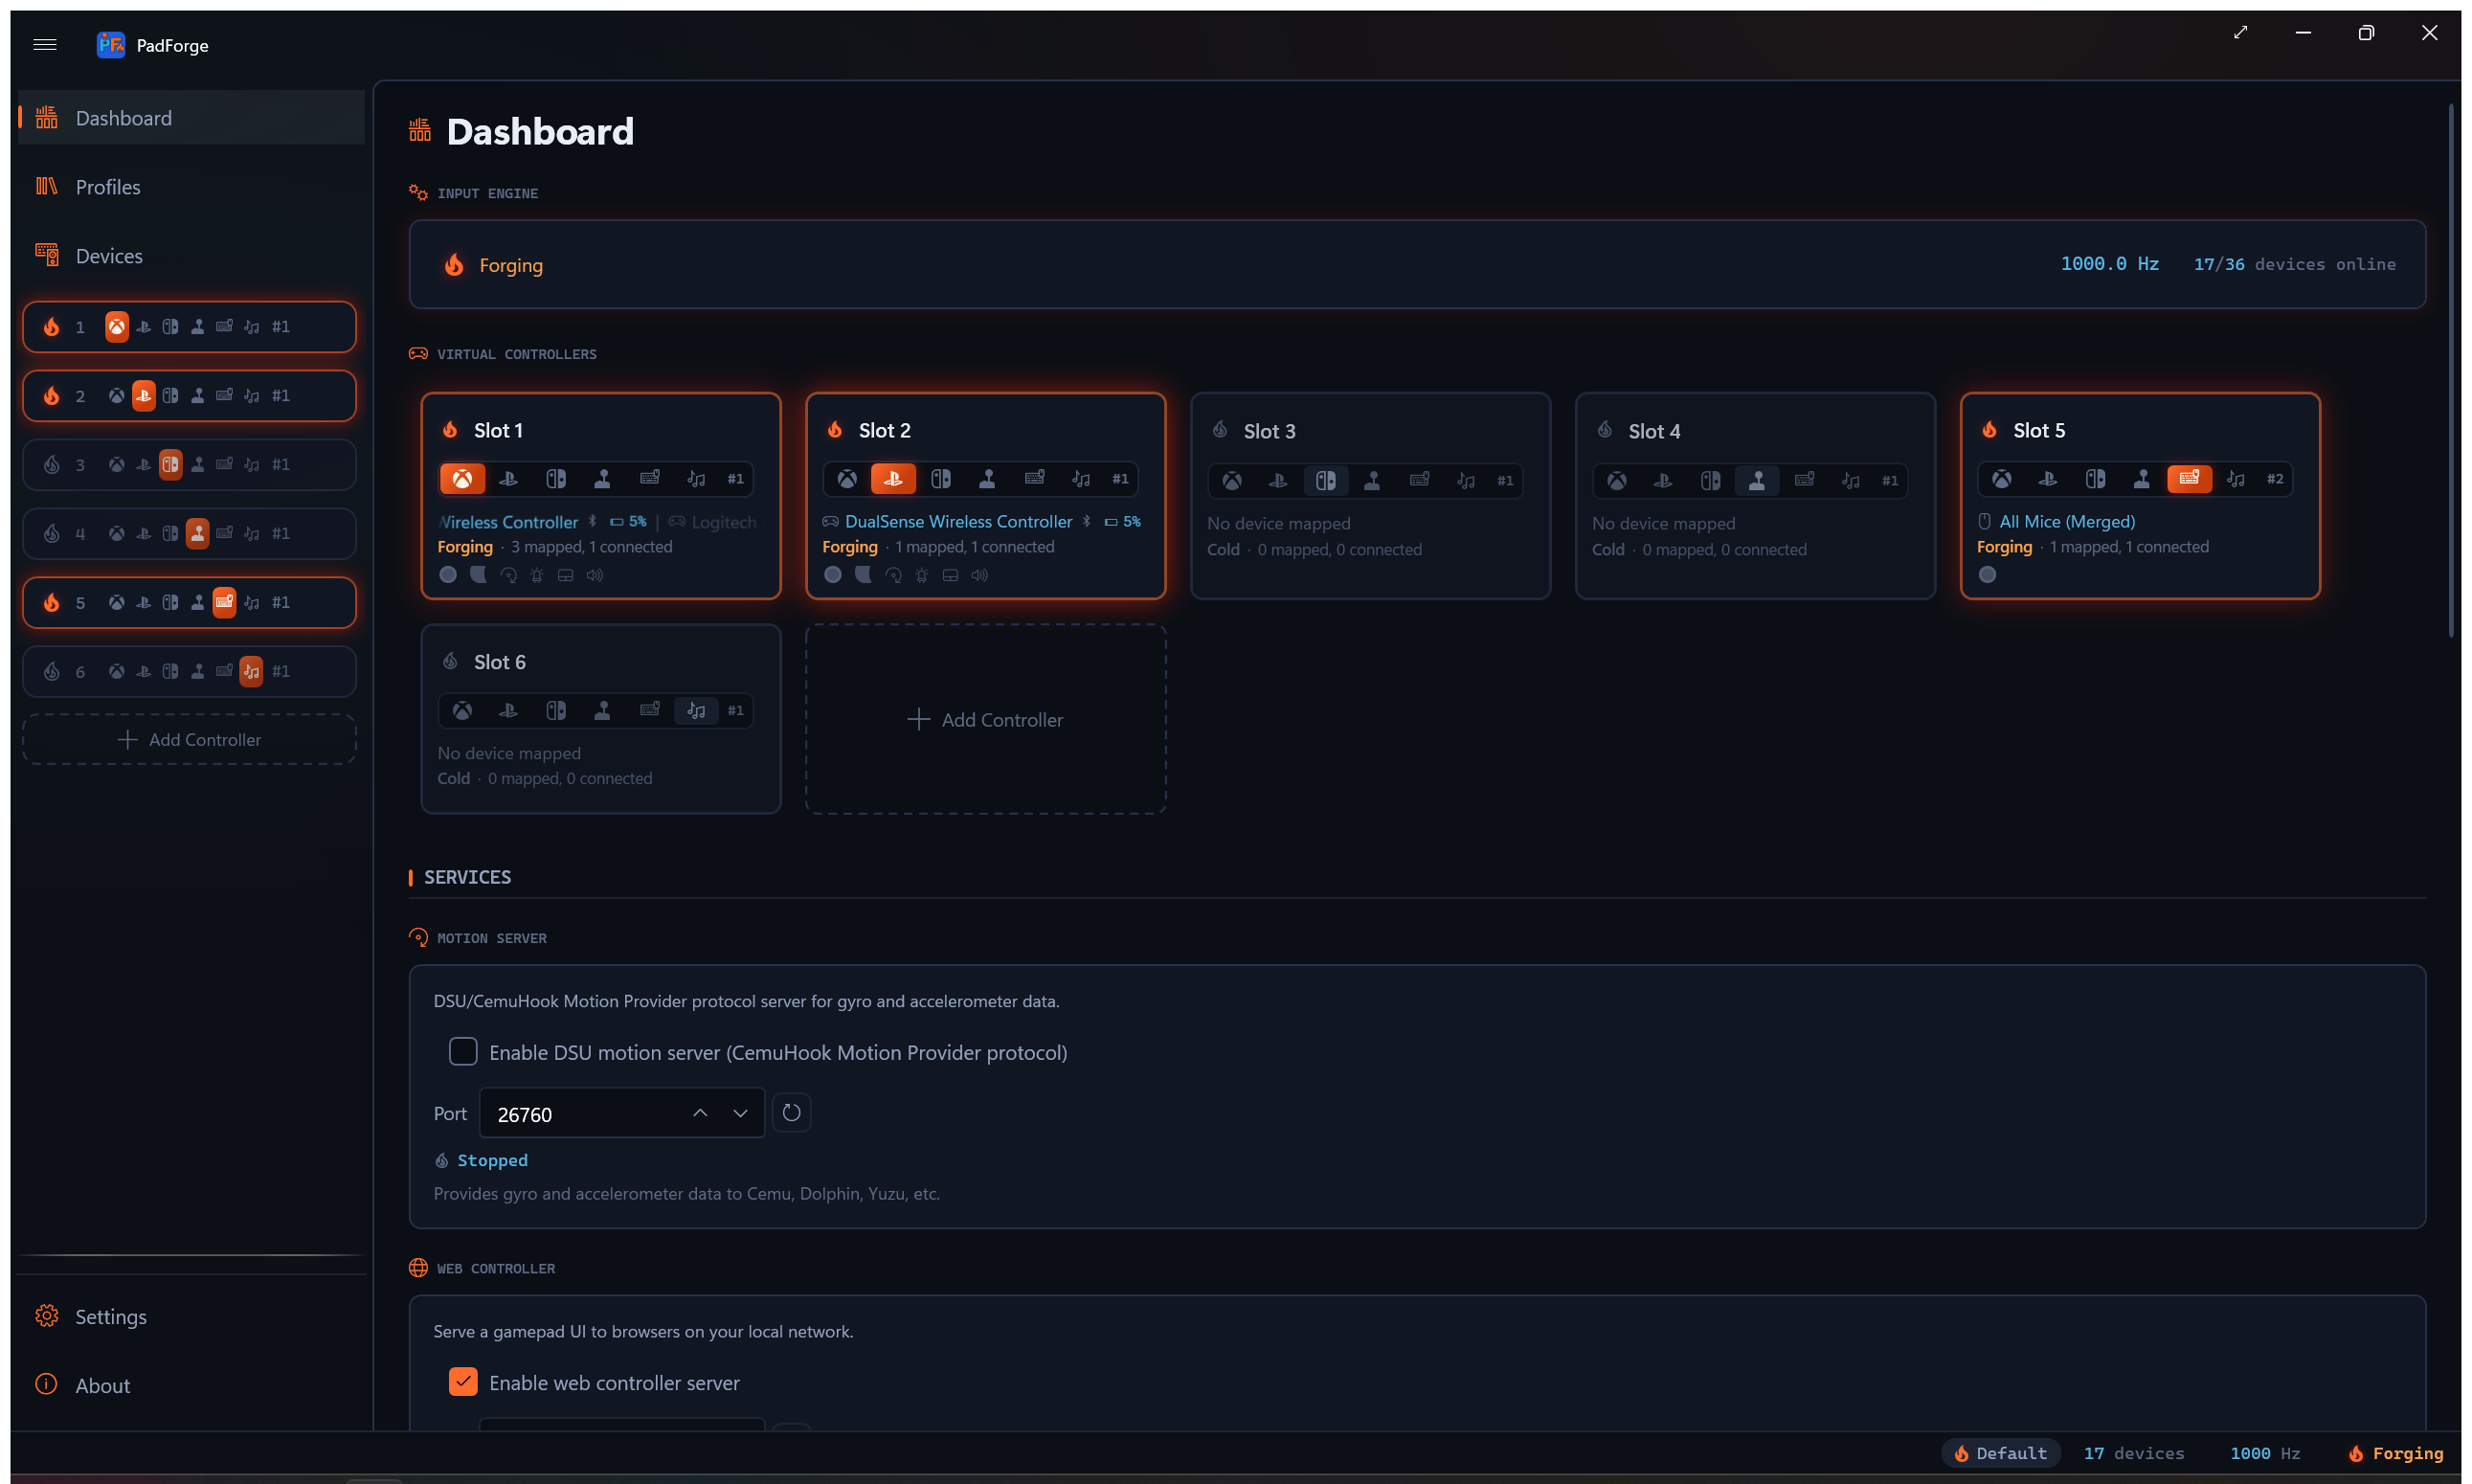
Task: Go to Profiles in the sidebar
Action: point(192,187)
